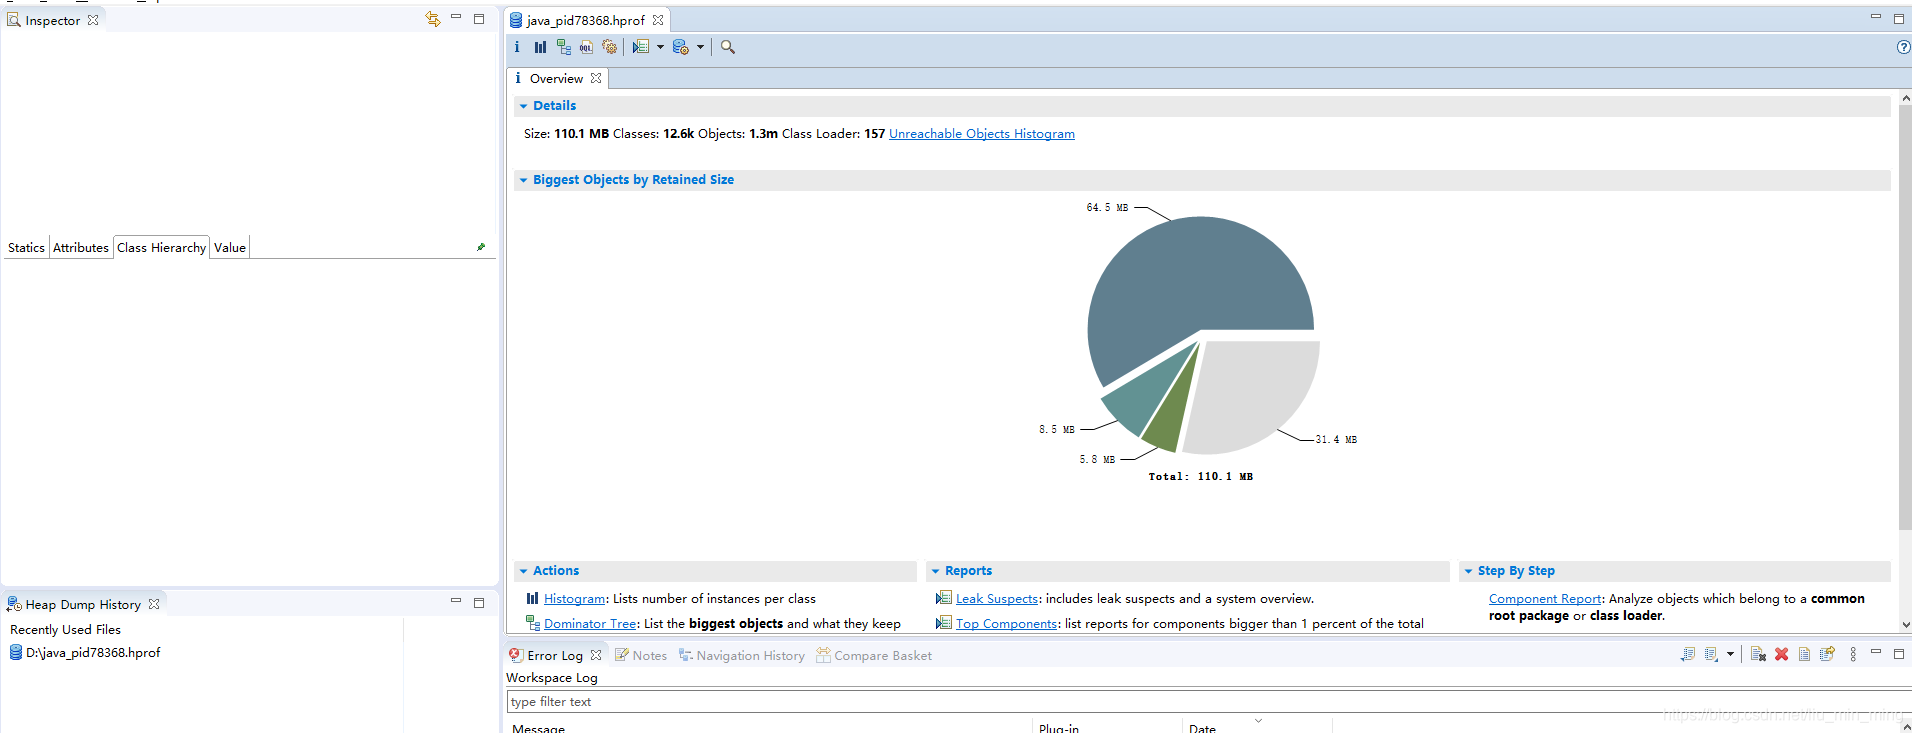Open Error Log view menu dots
Image resolution: width=1912 pixels, height=733 pixels.
click(1853, 654)
